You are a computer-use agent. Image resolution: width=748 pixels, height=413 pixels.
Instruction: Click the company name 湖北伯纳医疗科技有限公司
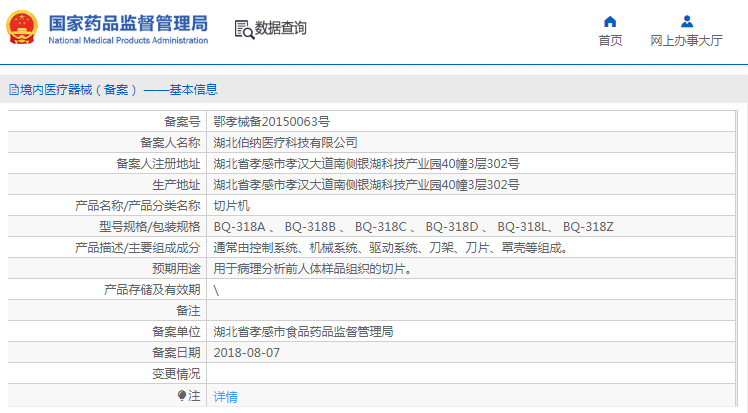285,142
